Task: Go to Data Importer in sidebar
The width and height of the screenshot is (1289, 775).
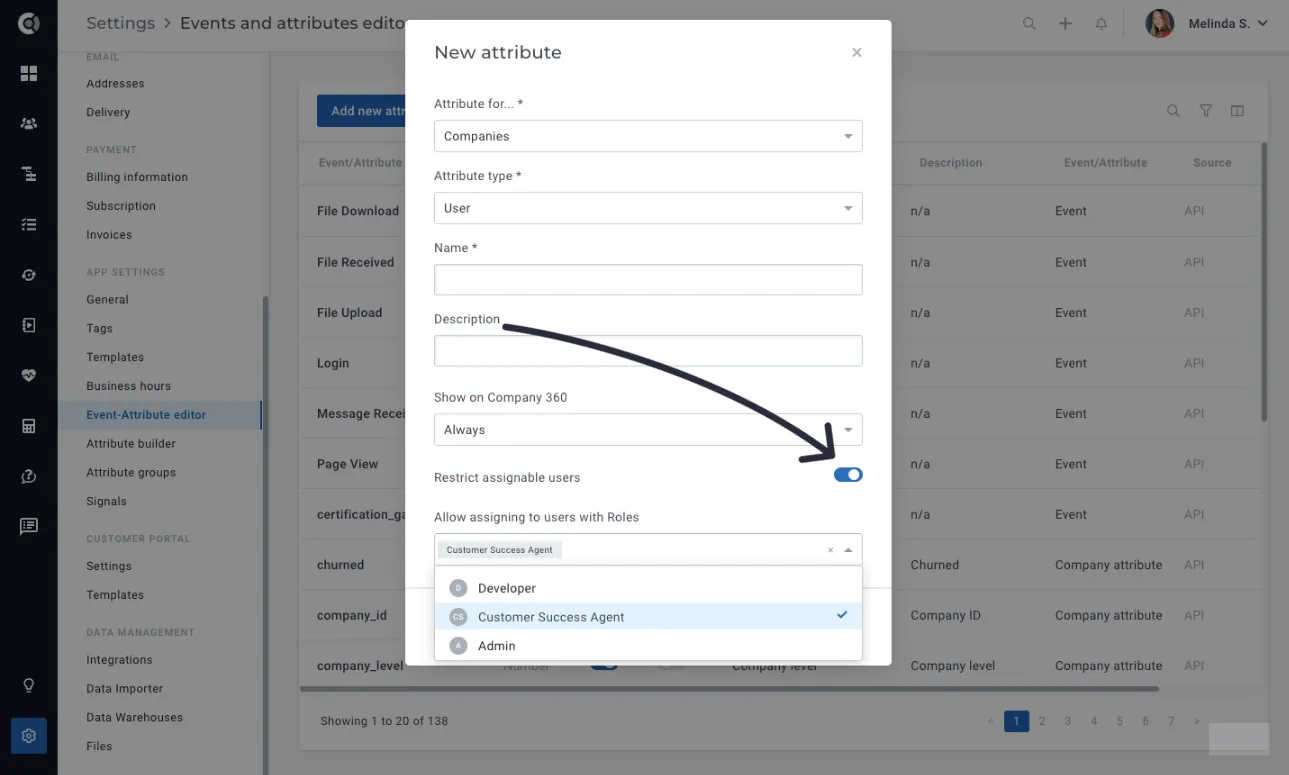Action: (124, 689)
